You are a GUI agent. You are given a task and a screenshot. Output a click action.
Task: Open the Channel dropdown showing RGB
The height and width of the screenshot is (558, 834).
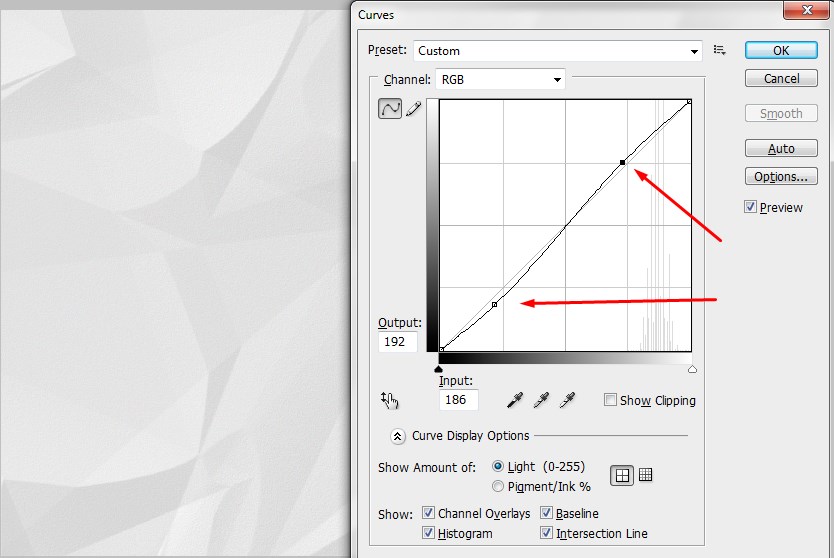[x=500, y=80]
